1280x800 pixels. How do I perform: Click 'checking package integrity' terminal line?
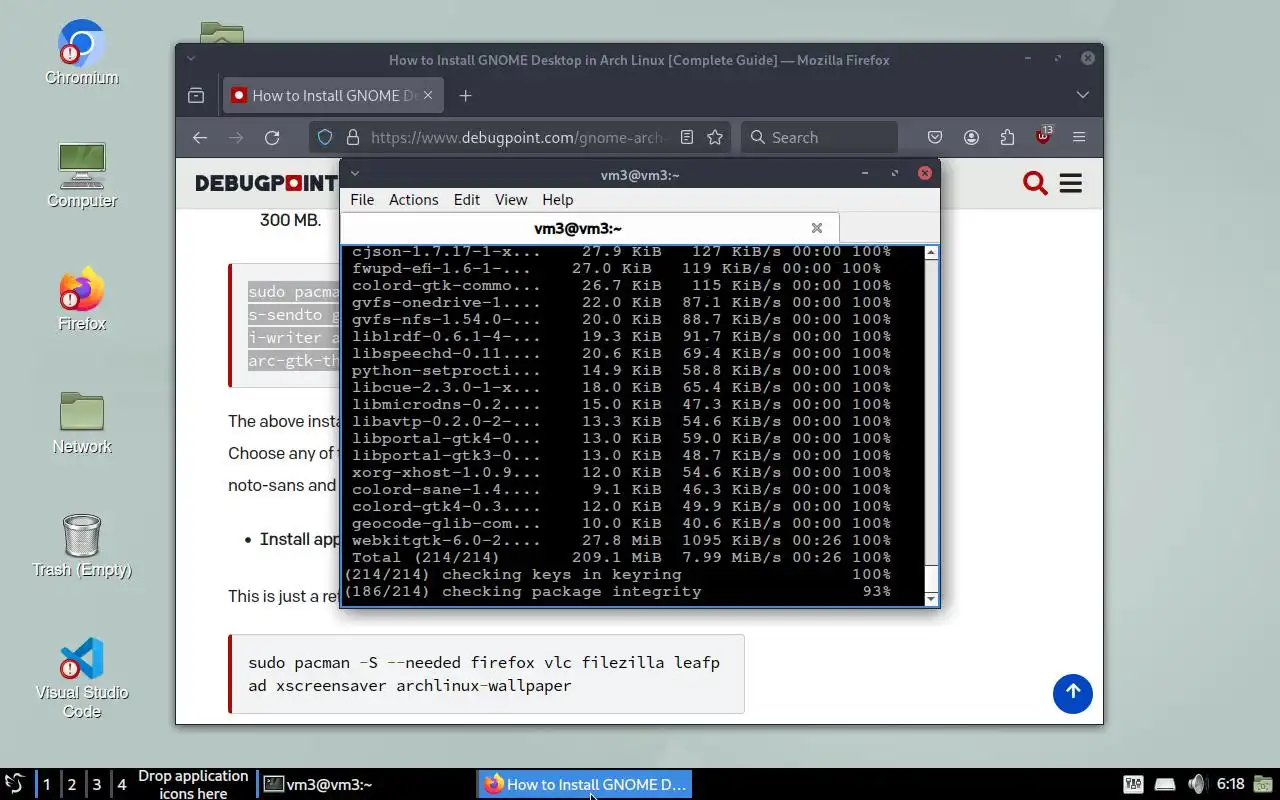tap(617, 591)
